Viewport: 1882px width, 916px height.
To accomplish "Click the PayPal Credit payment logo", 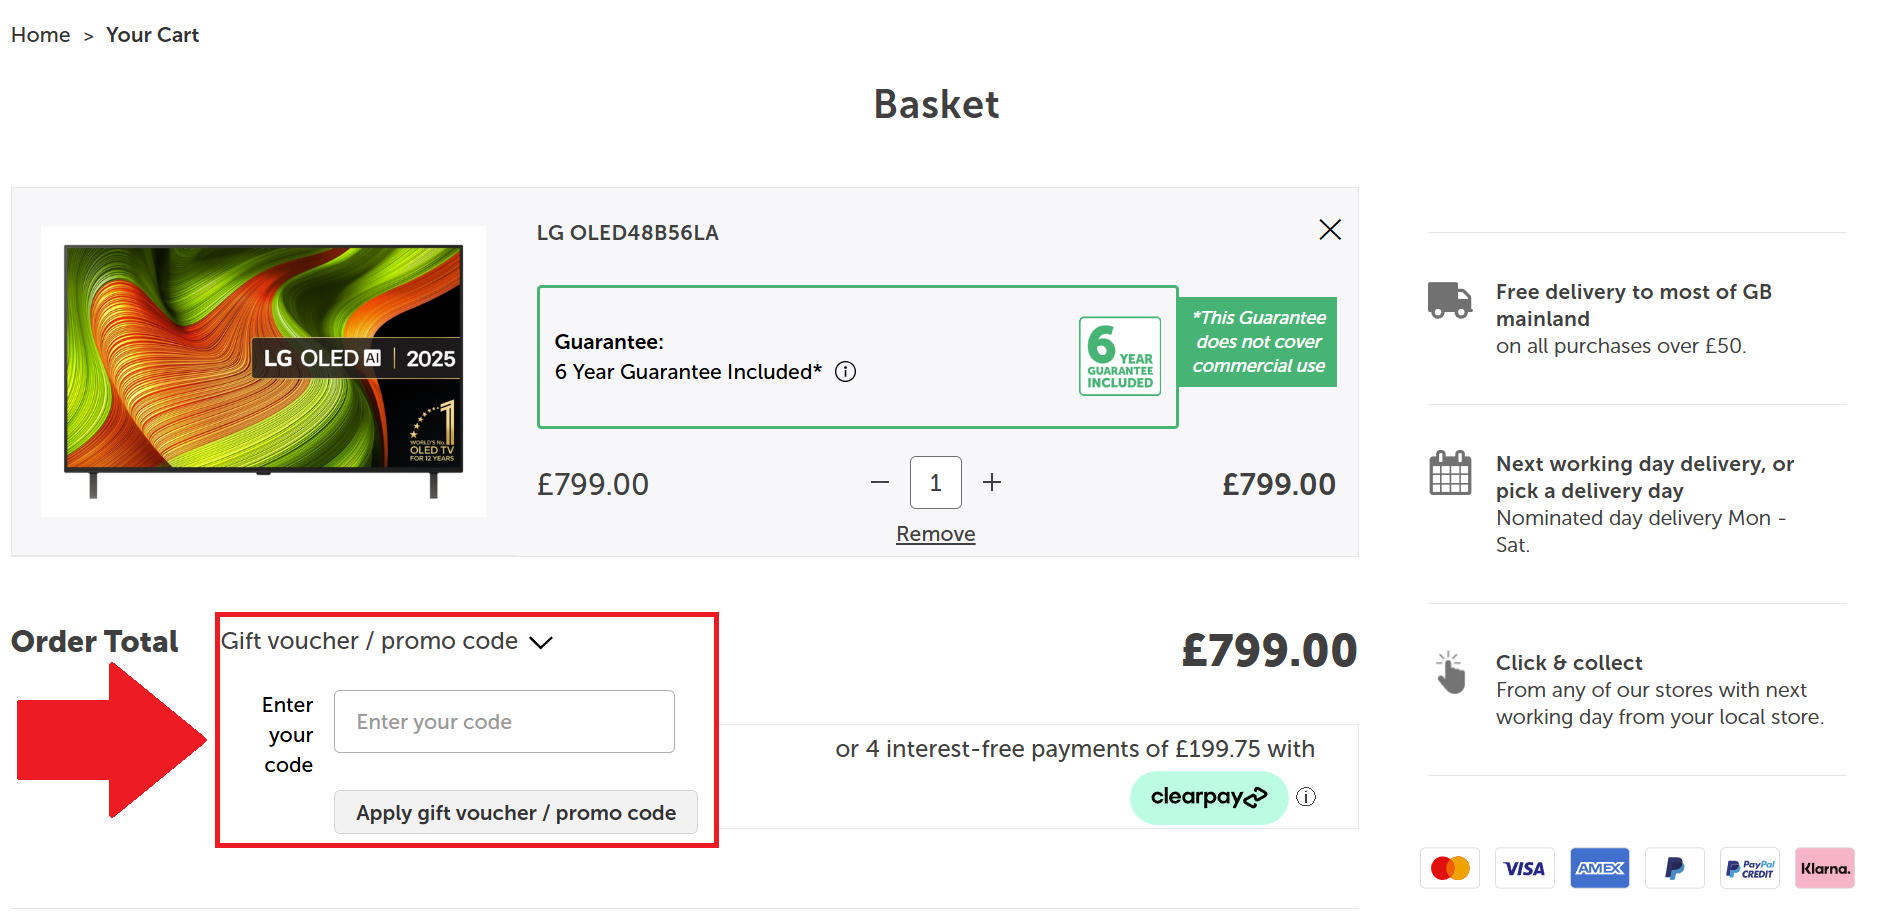I will point(1749,868).
